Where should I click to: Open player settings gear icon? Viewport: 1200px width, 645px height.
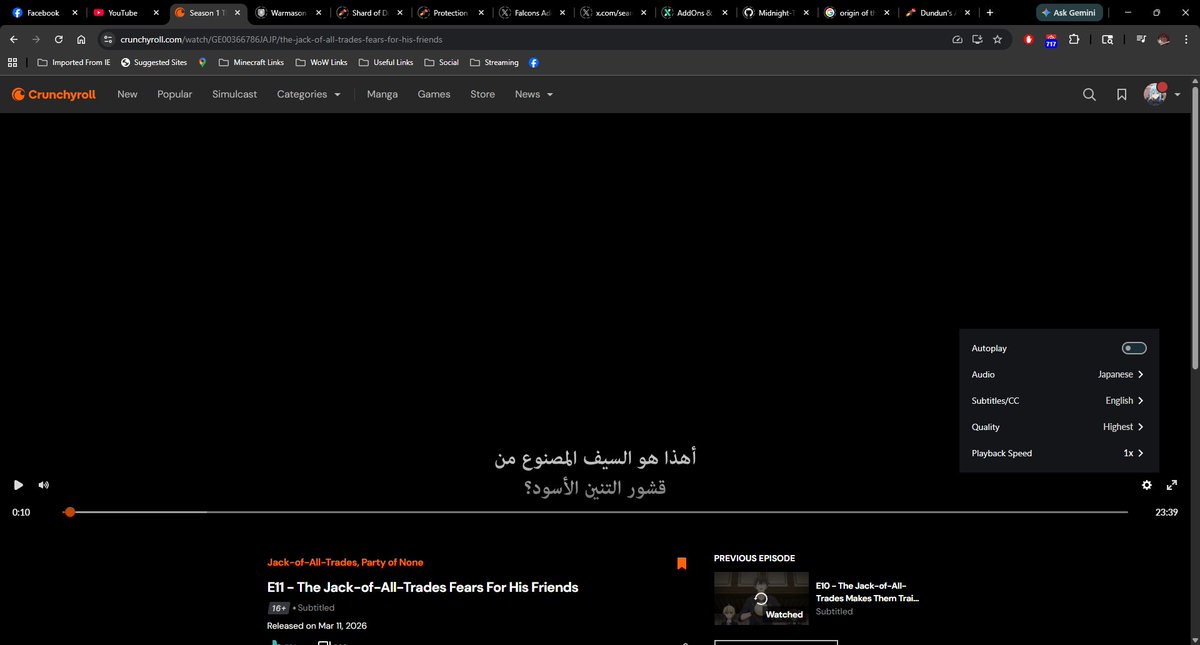[x=1146, y=485]
